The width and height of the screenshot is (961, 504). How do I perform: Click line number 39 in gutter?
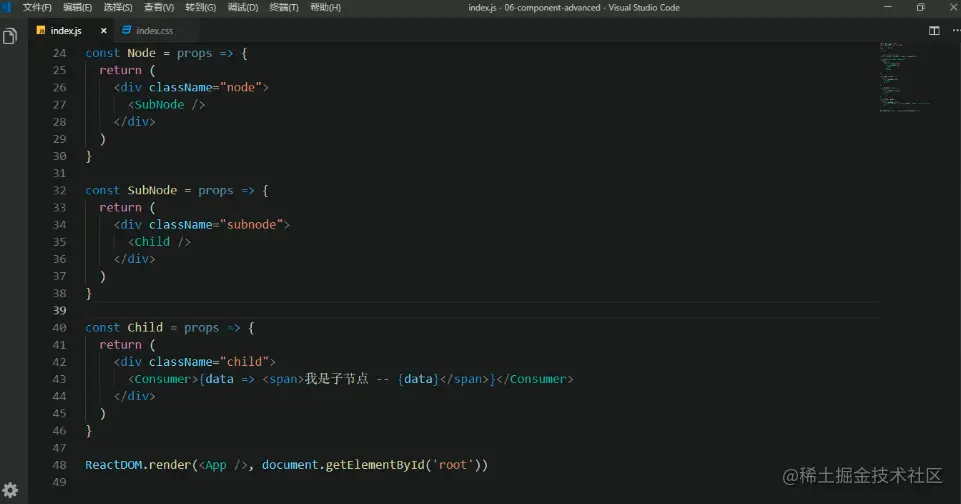pos(59,310)
